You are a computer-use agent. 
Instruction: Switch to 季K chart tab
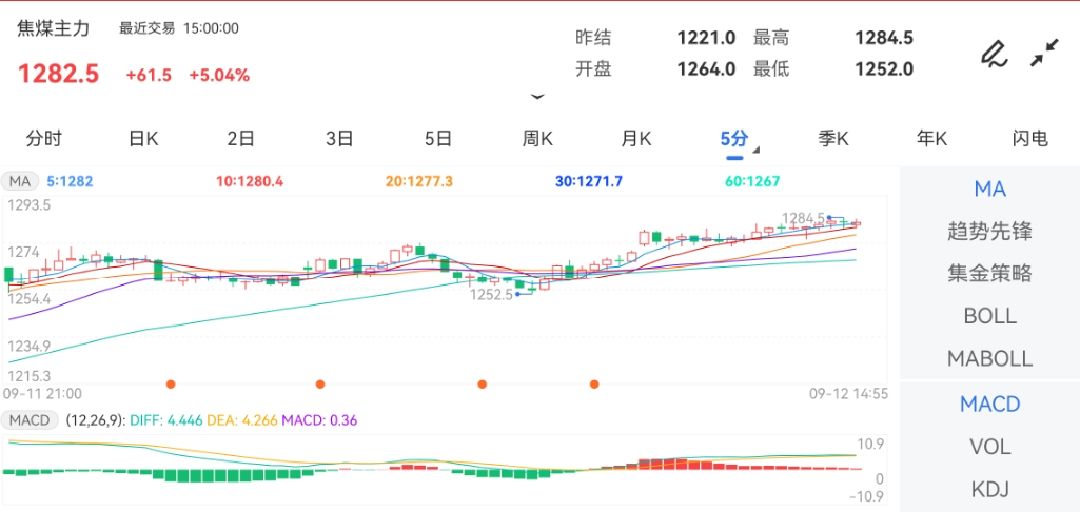[833, 139]
